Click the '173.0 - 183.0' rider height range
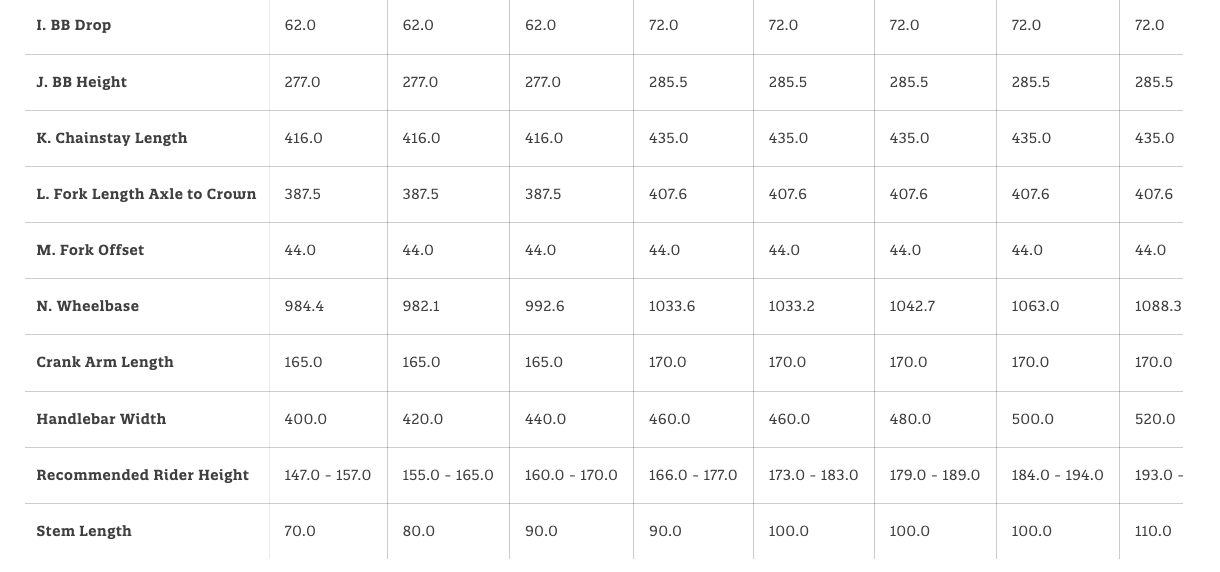Viewport: 1220px width, 572px height. point(813,475)
